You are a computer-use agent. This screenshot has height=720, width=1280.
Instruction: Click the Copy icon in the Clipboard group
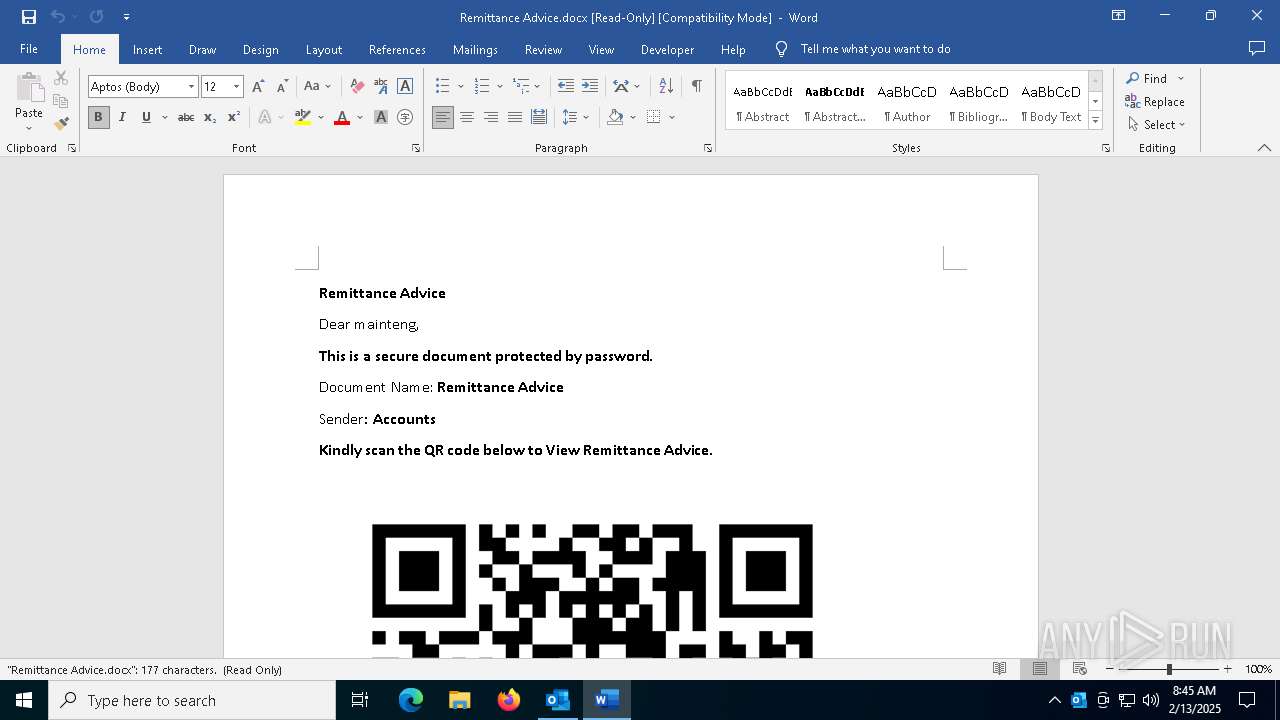(61, 101)
